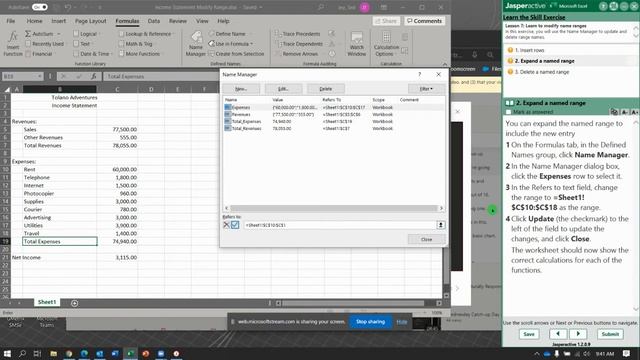Screen dimensions: 640x360
Task: Click the Comments button
Action: 424,21
